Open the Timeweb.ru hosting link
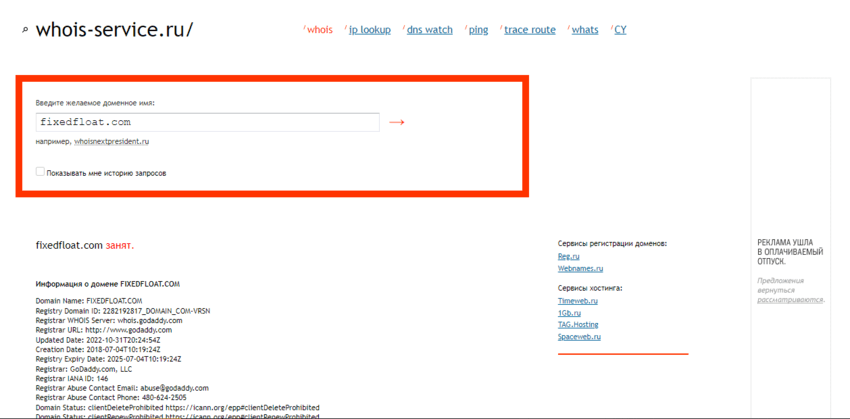The height and width of the screenshot is (419, 850). point(577,300)
